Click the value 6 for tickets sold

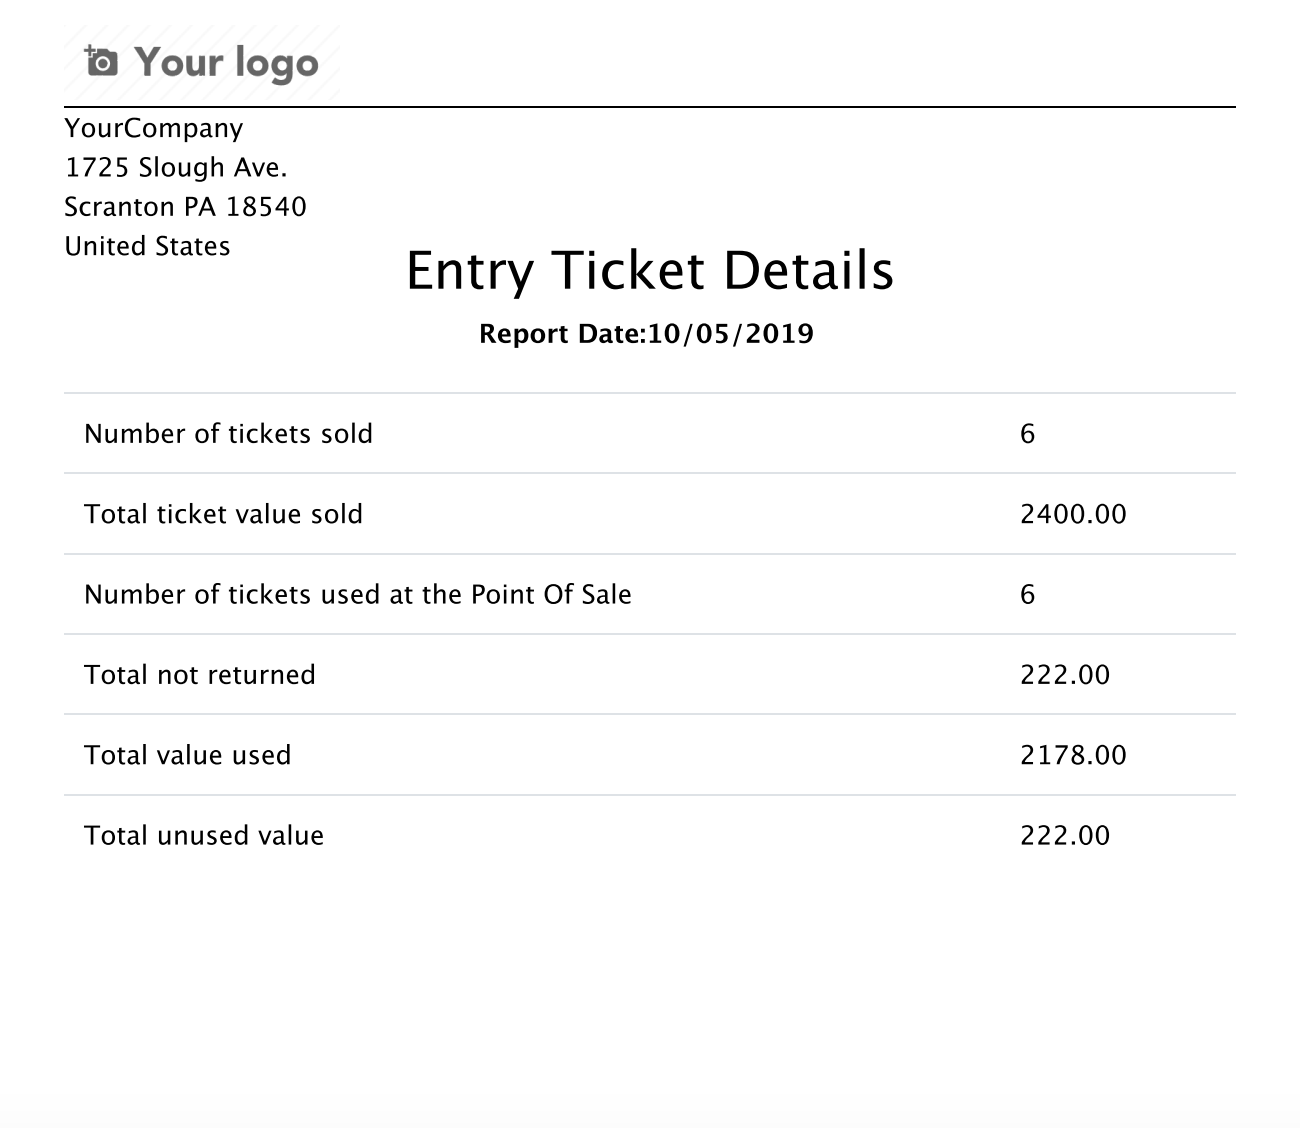pos(1027,434)
